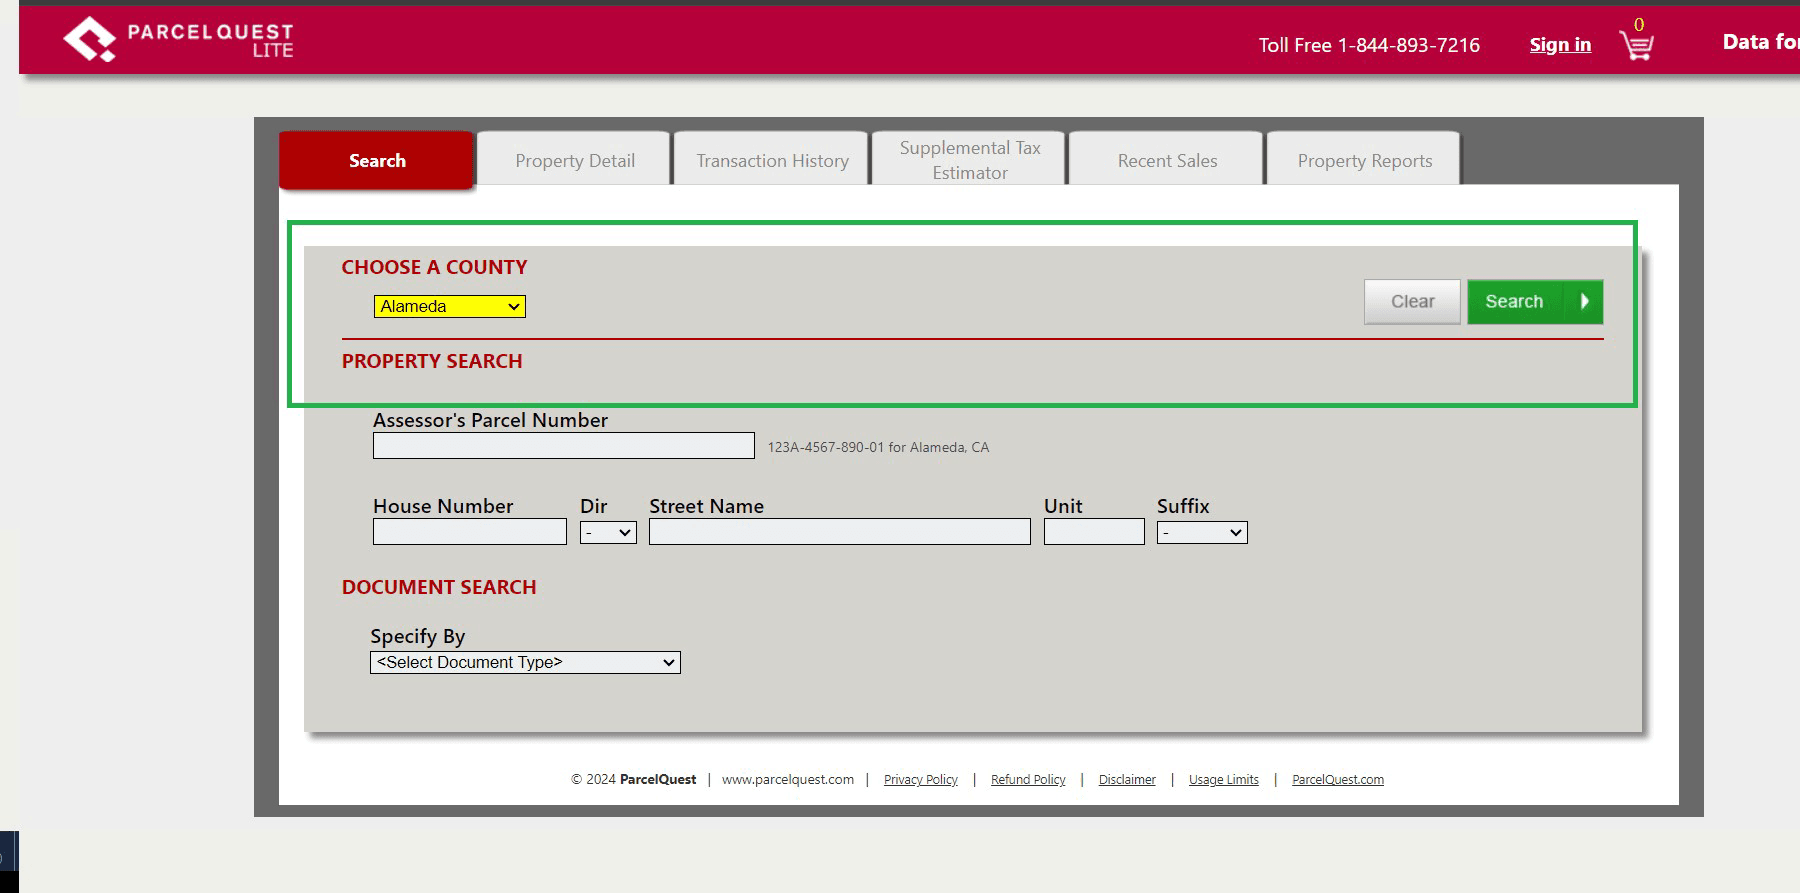Click the www.parcelquest.com footer text
1800x893 pixels.
tap(788, 780)
